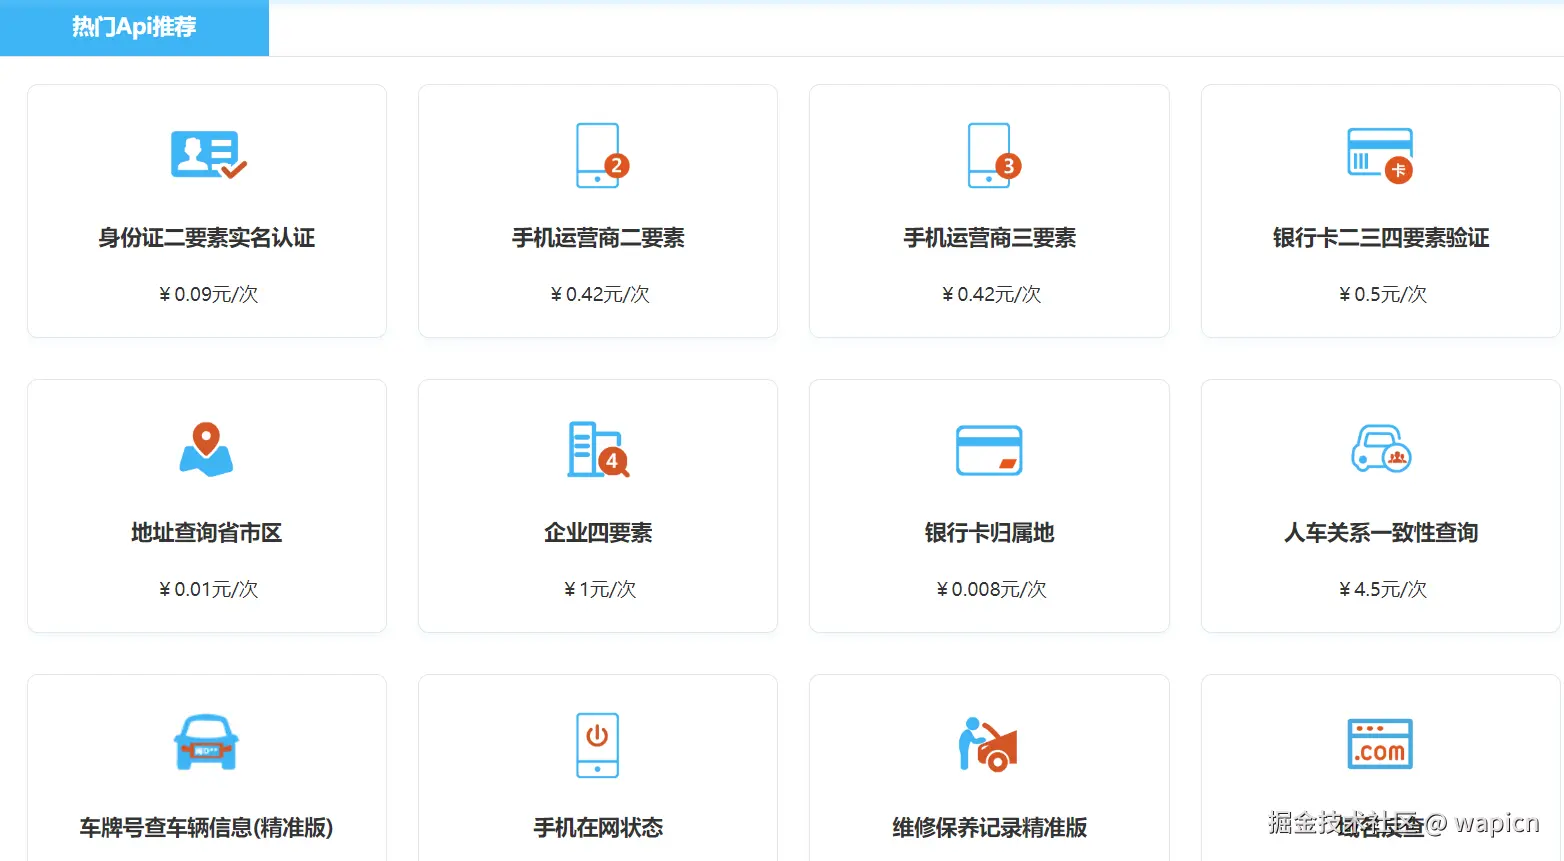Click the .com domain browser icon

1380,745
